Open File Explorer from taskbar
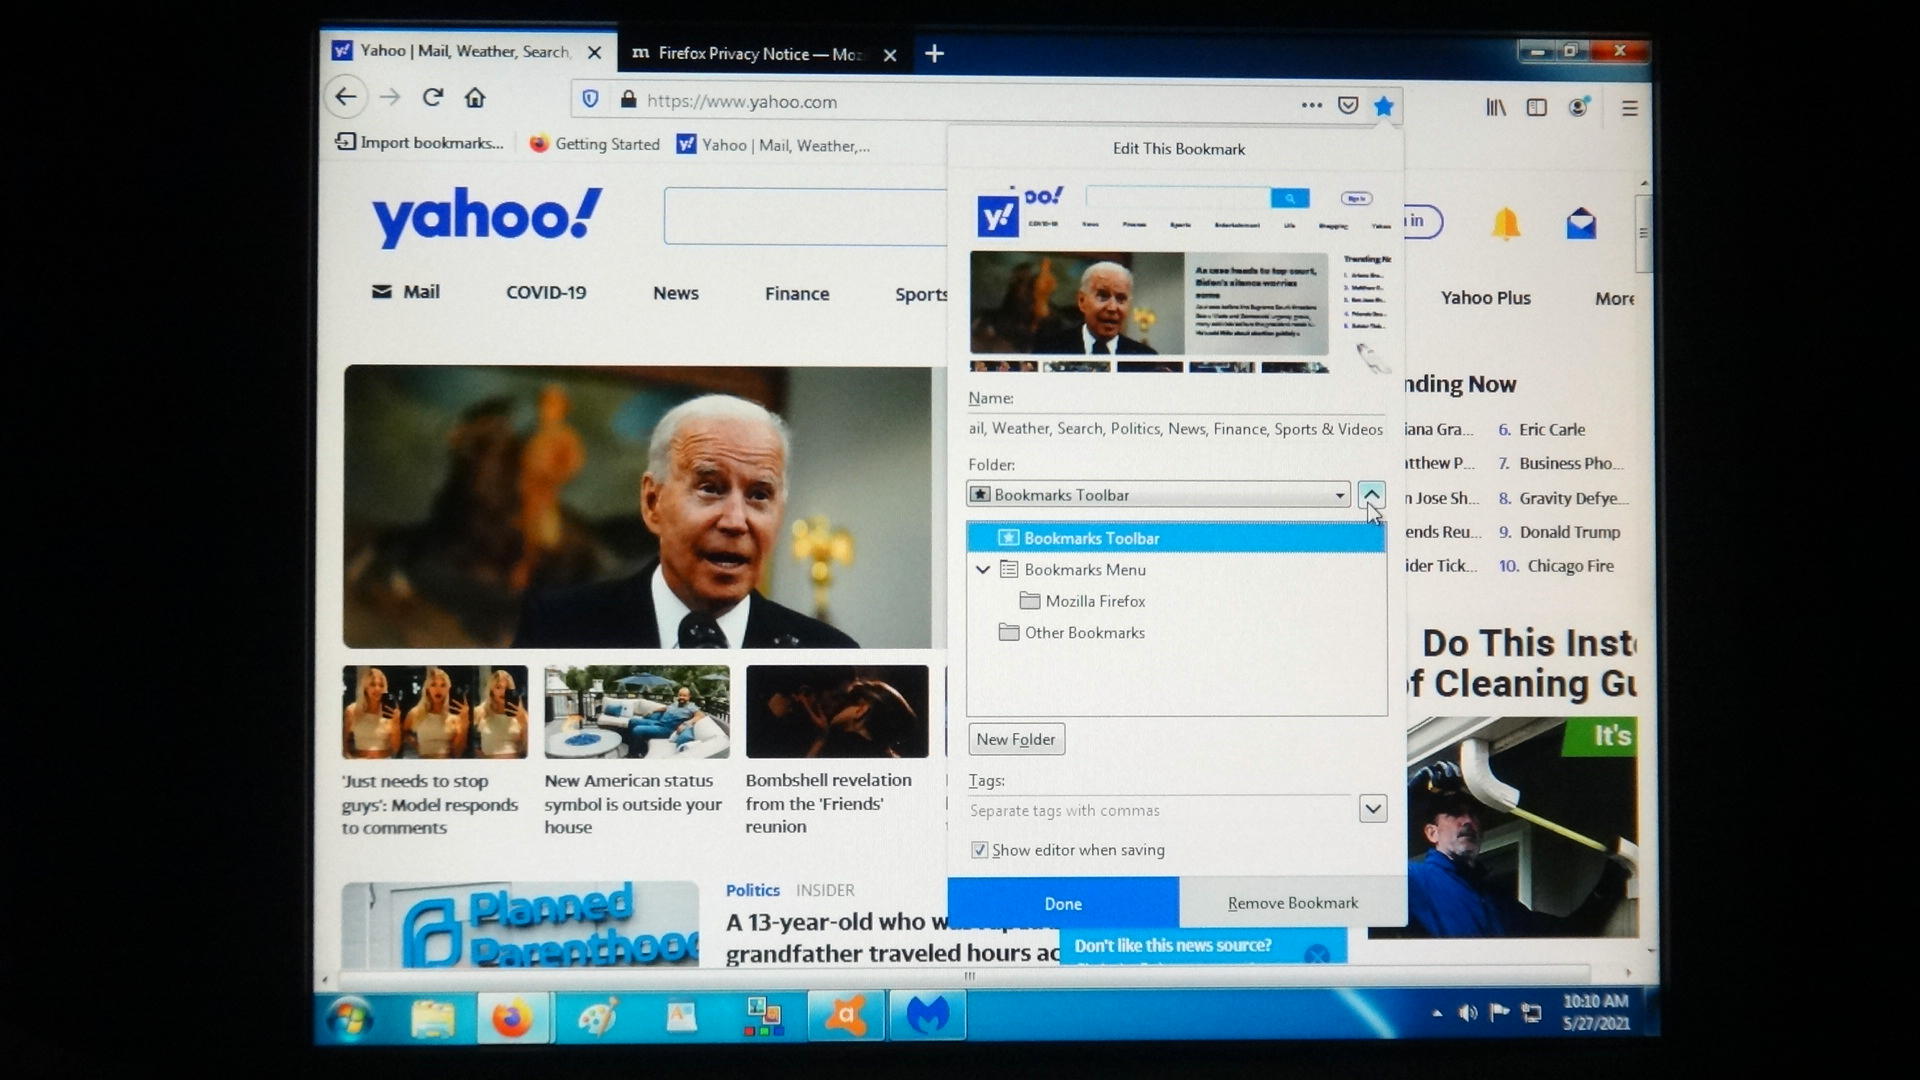This screenshot has width=1920, height=1080. [433, 1018]
